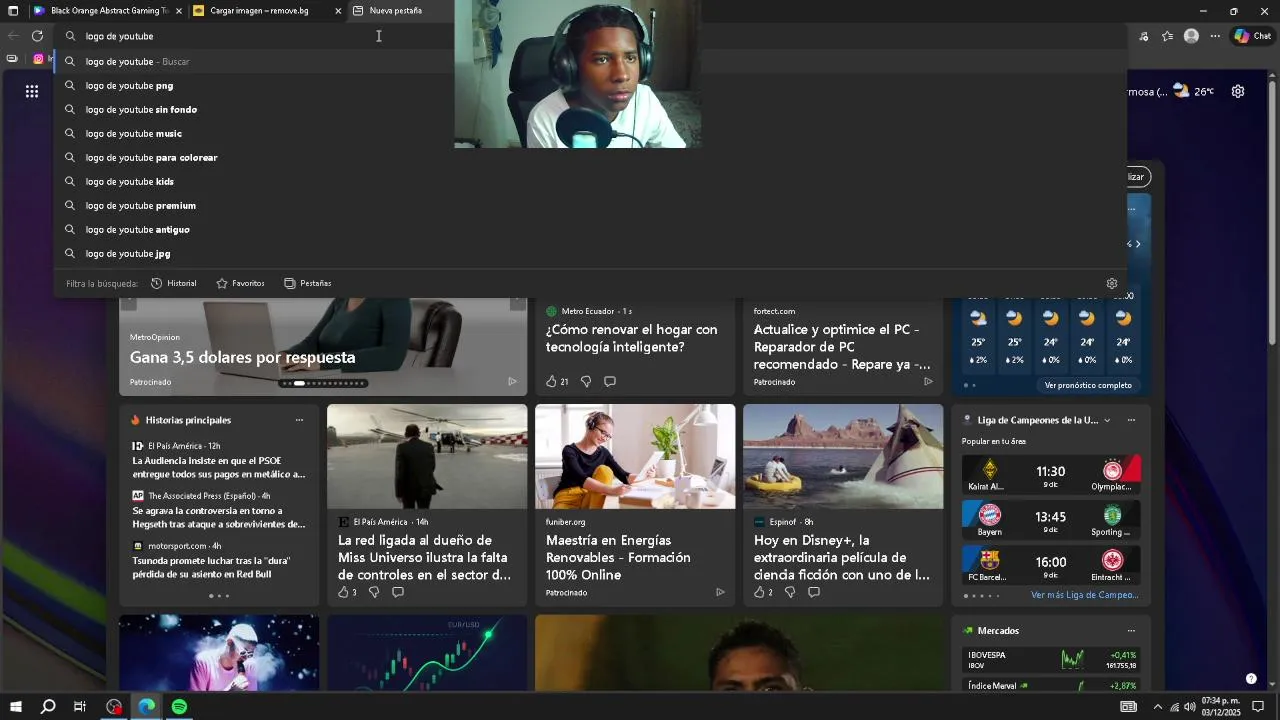Open Ver más Liga de Campeones link

click(x=1084, y=595)
